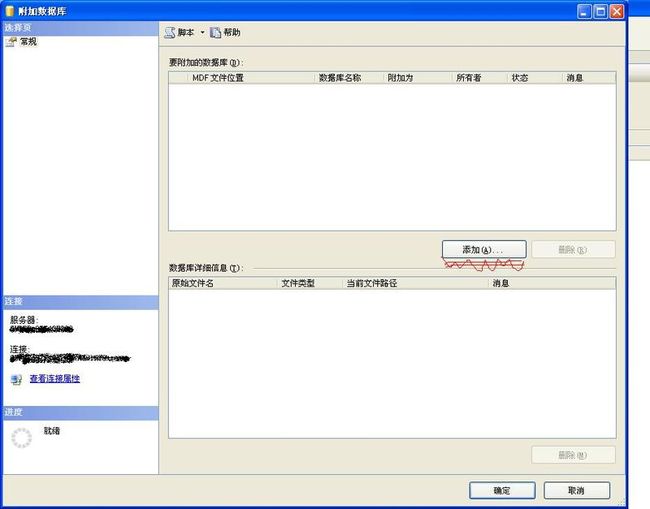Image resolution: width=650 pixels, height=509 pixels.
Task: Open 查看连接属性 link
Action: (x=55, y=378)
